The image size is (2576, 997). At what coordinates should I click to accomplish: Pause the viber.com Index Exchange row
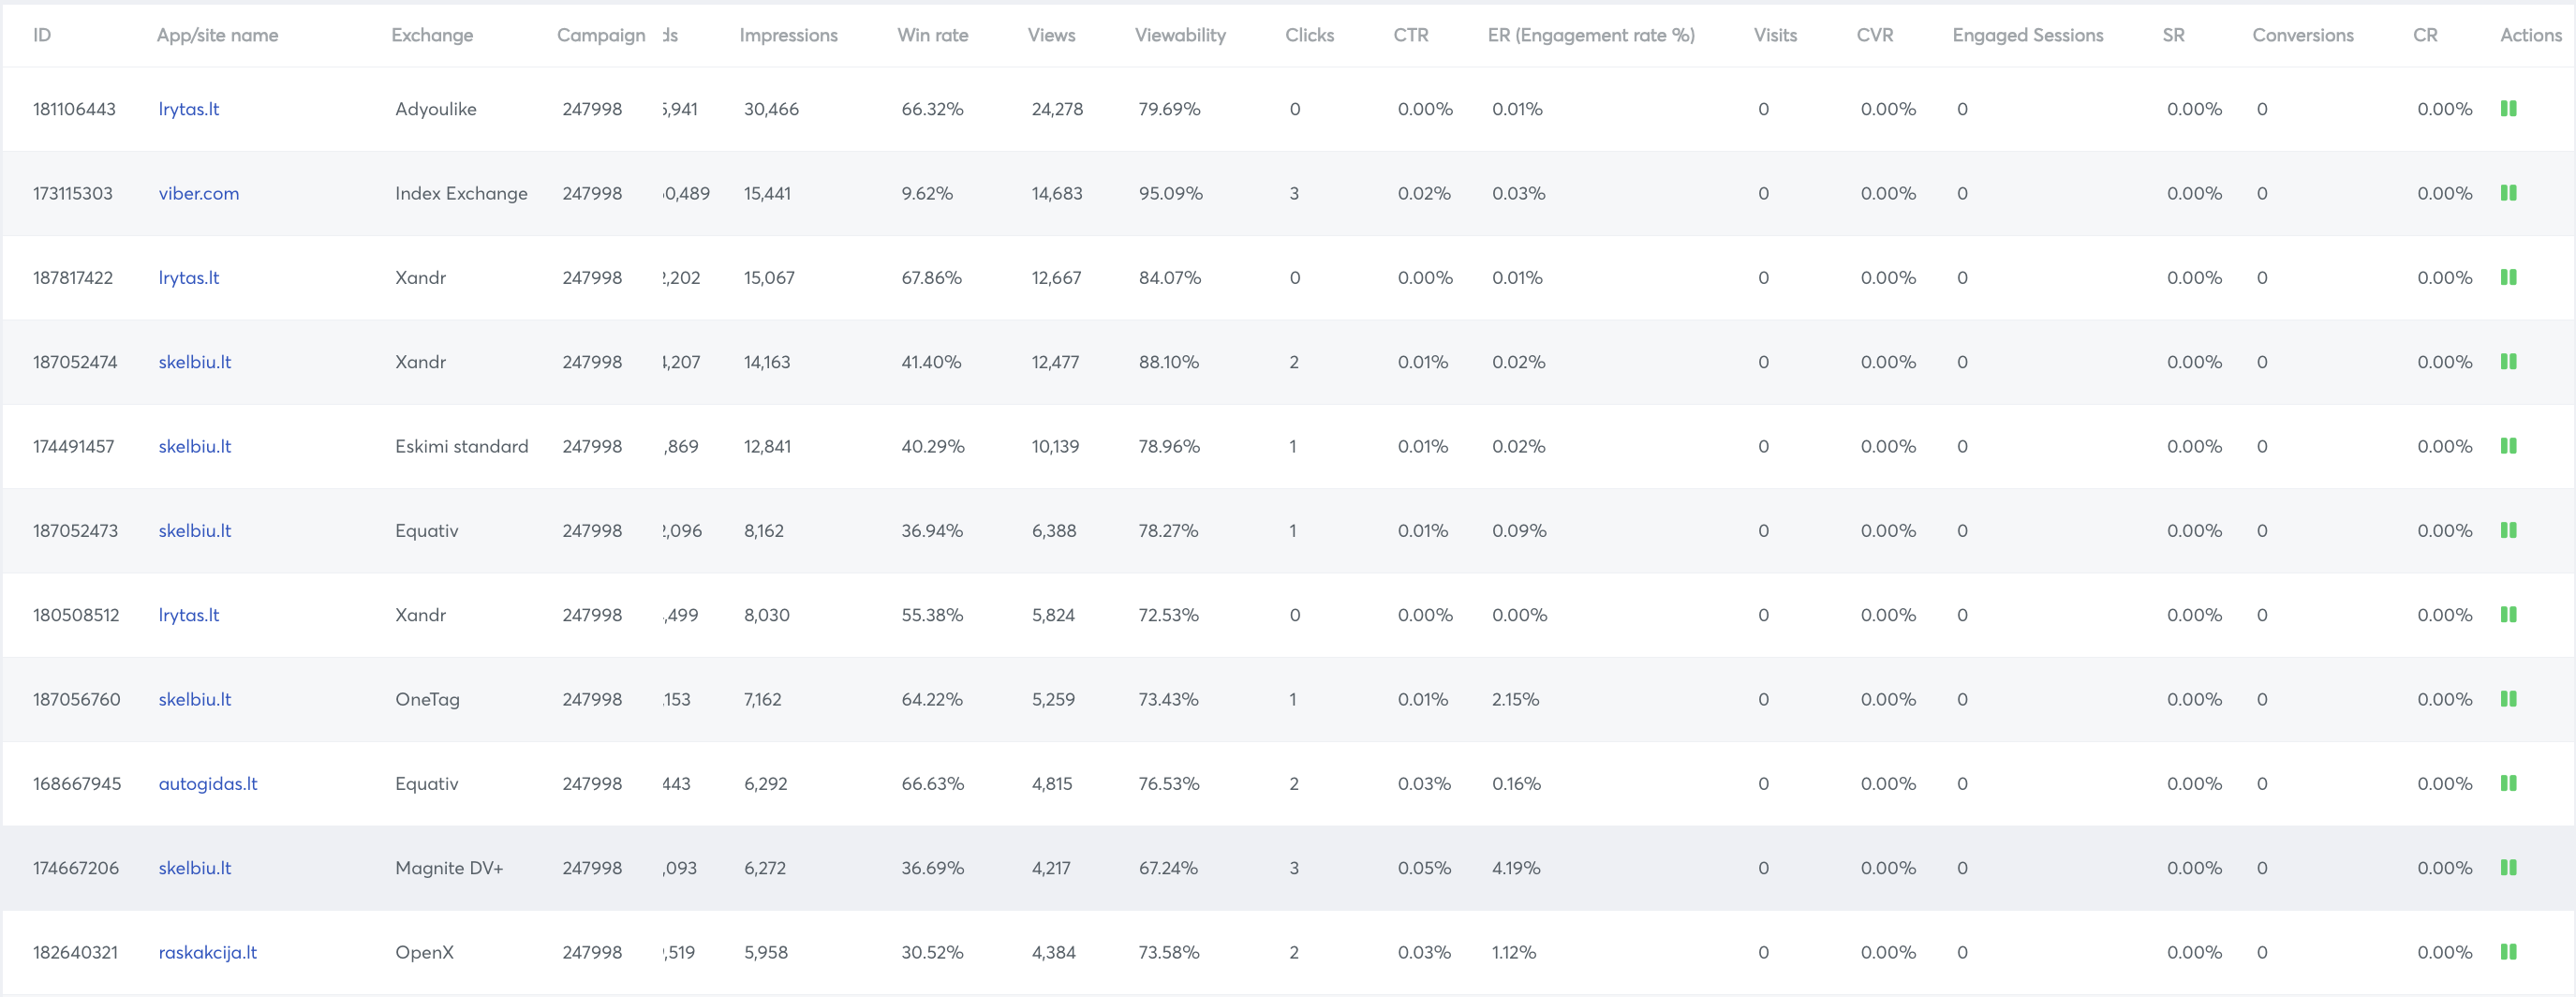(2508, 193)
